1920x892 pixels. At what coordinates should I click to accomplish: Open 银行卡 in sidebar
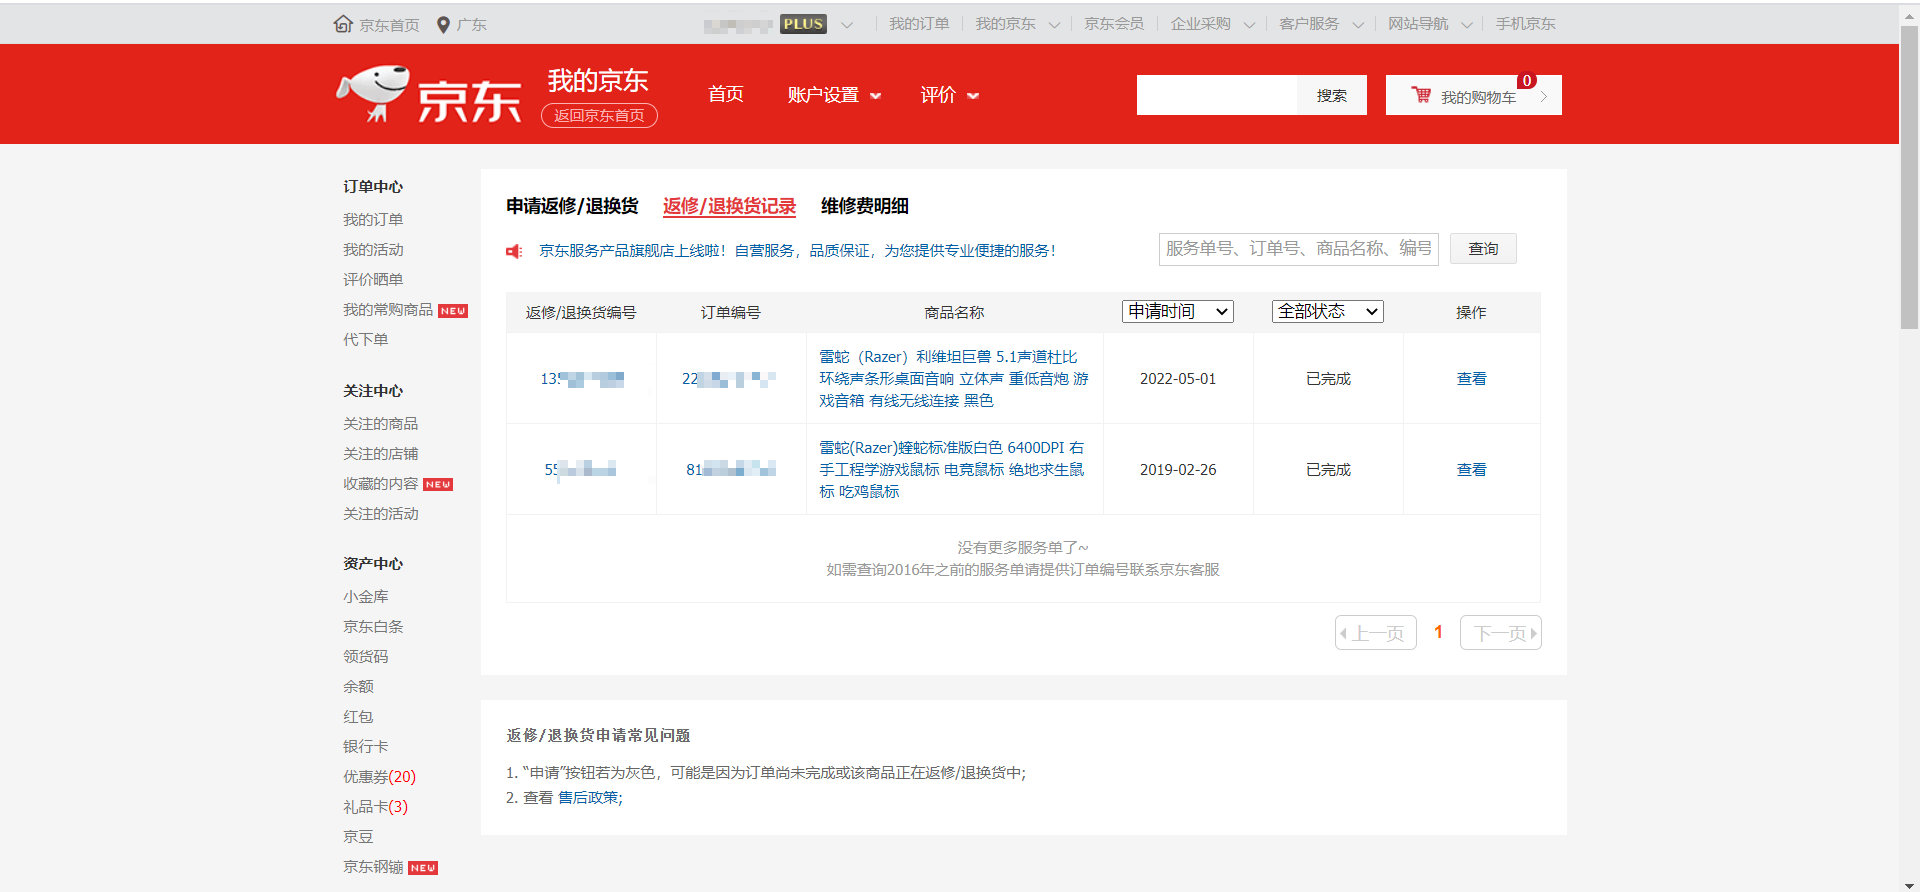click(366, 747)
